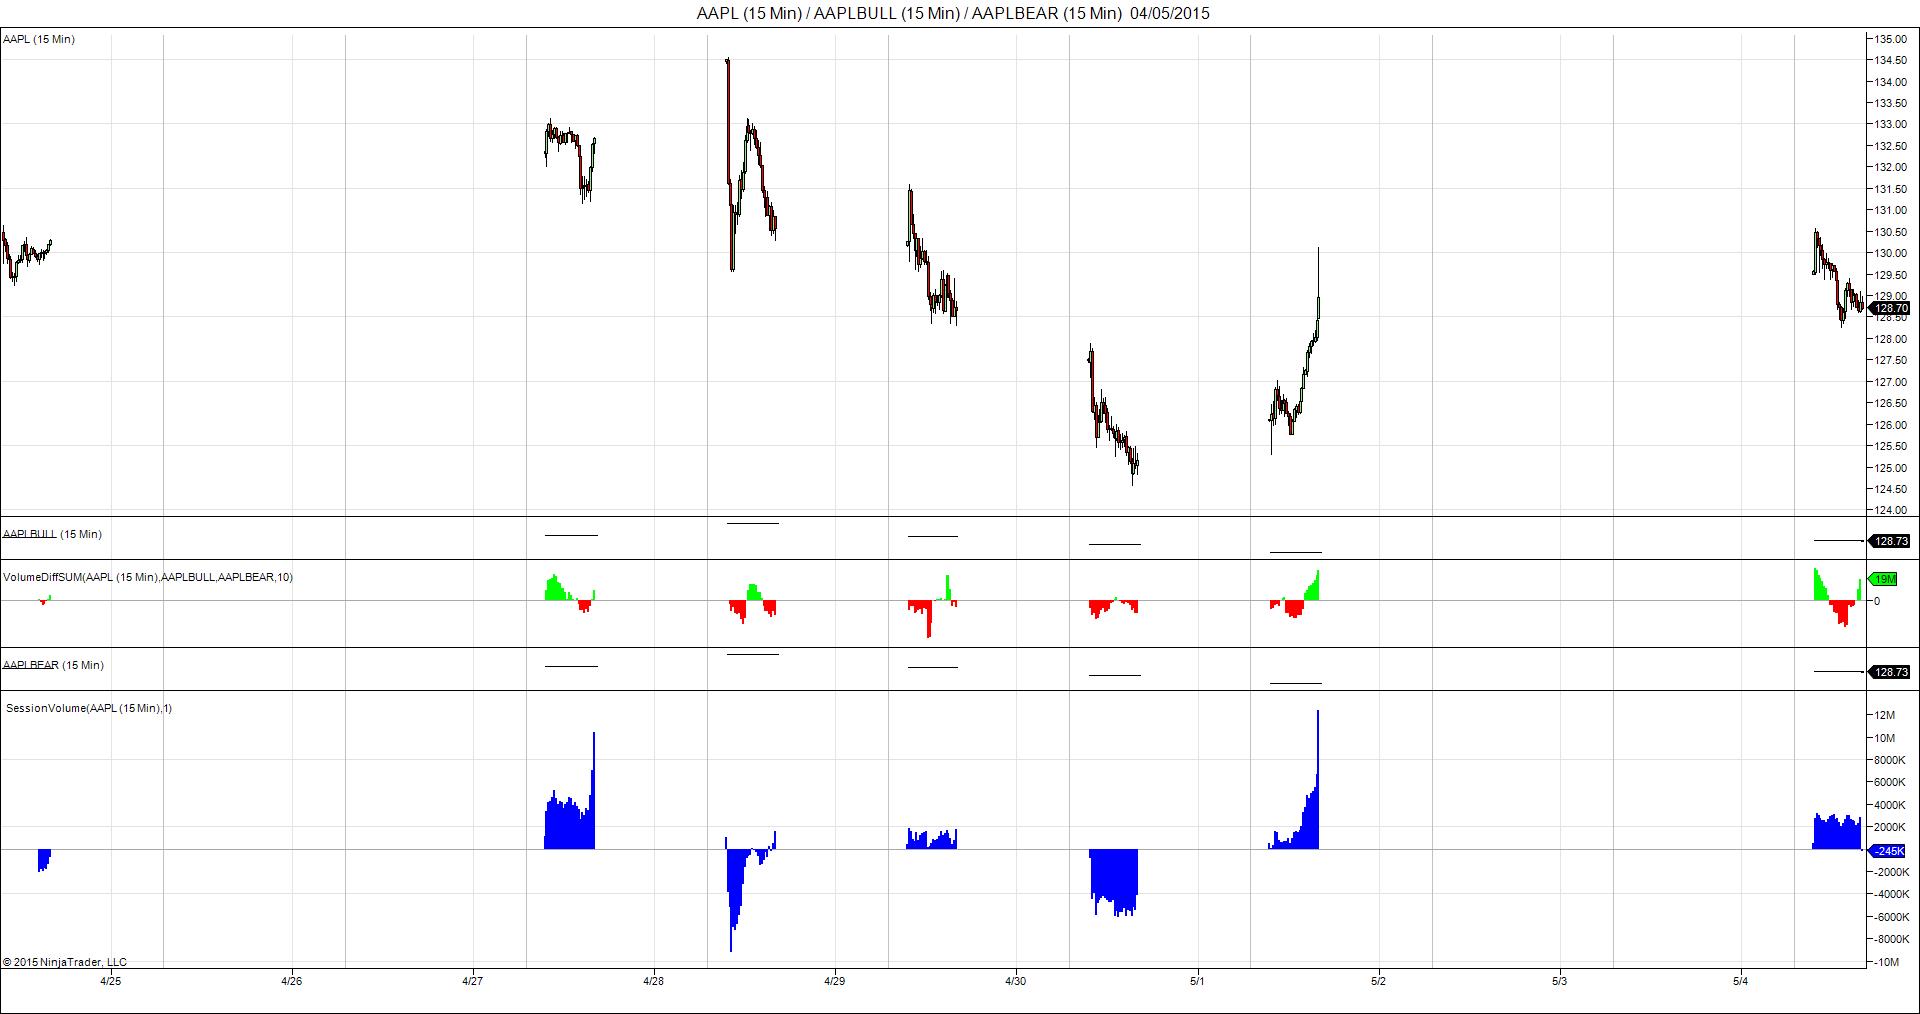Click the 4/26 date on the time axis
This screenshot has width=1920, height=1014.
point(292,981)
